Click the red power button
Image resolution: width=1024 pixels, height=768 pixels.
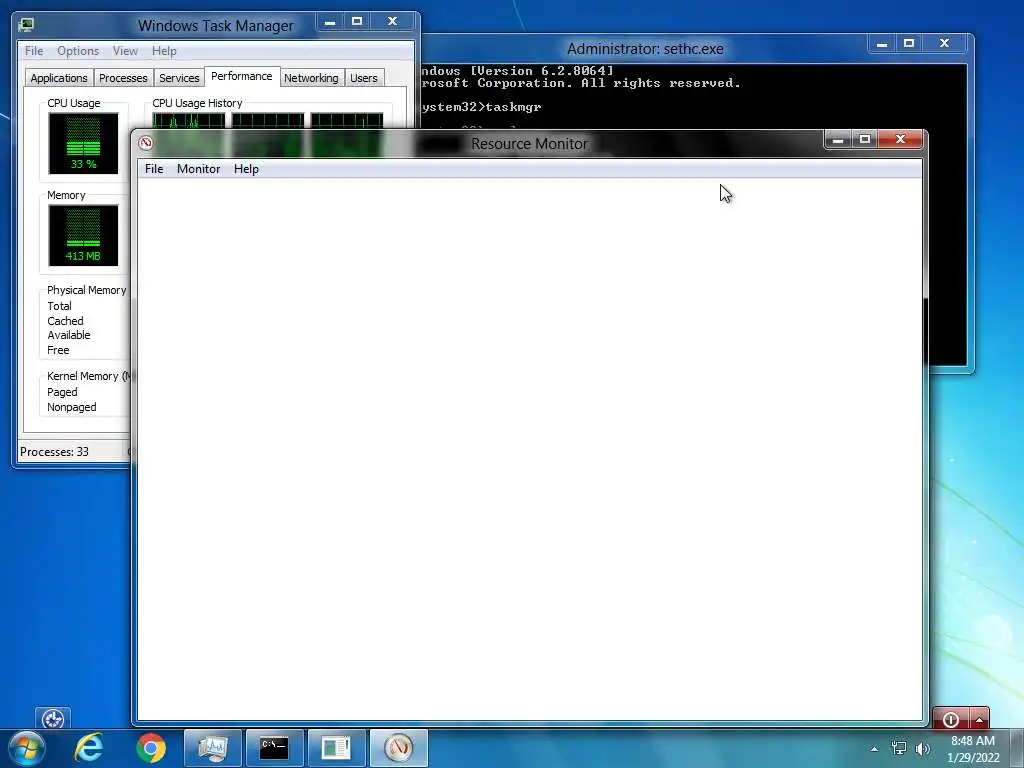tap(950, 719)
